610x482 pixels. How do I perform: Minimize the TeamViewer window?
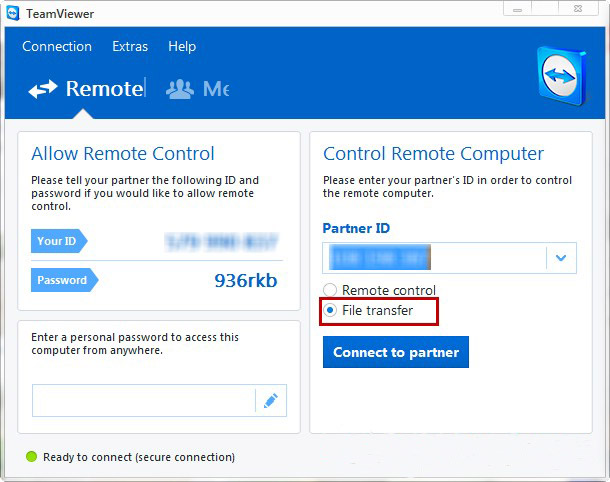[517, 9]
